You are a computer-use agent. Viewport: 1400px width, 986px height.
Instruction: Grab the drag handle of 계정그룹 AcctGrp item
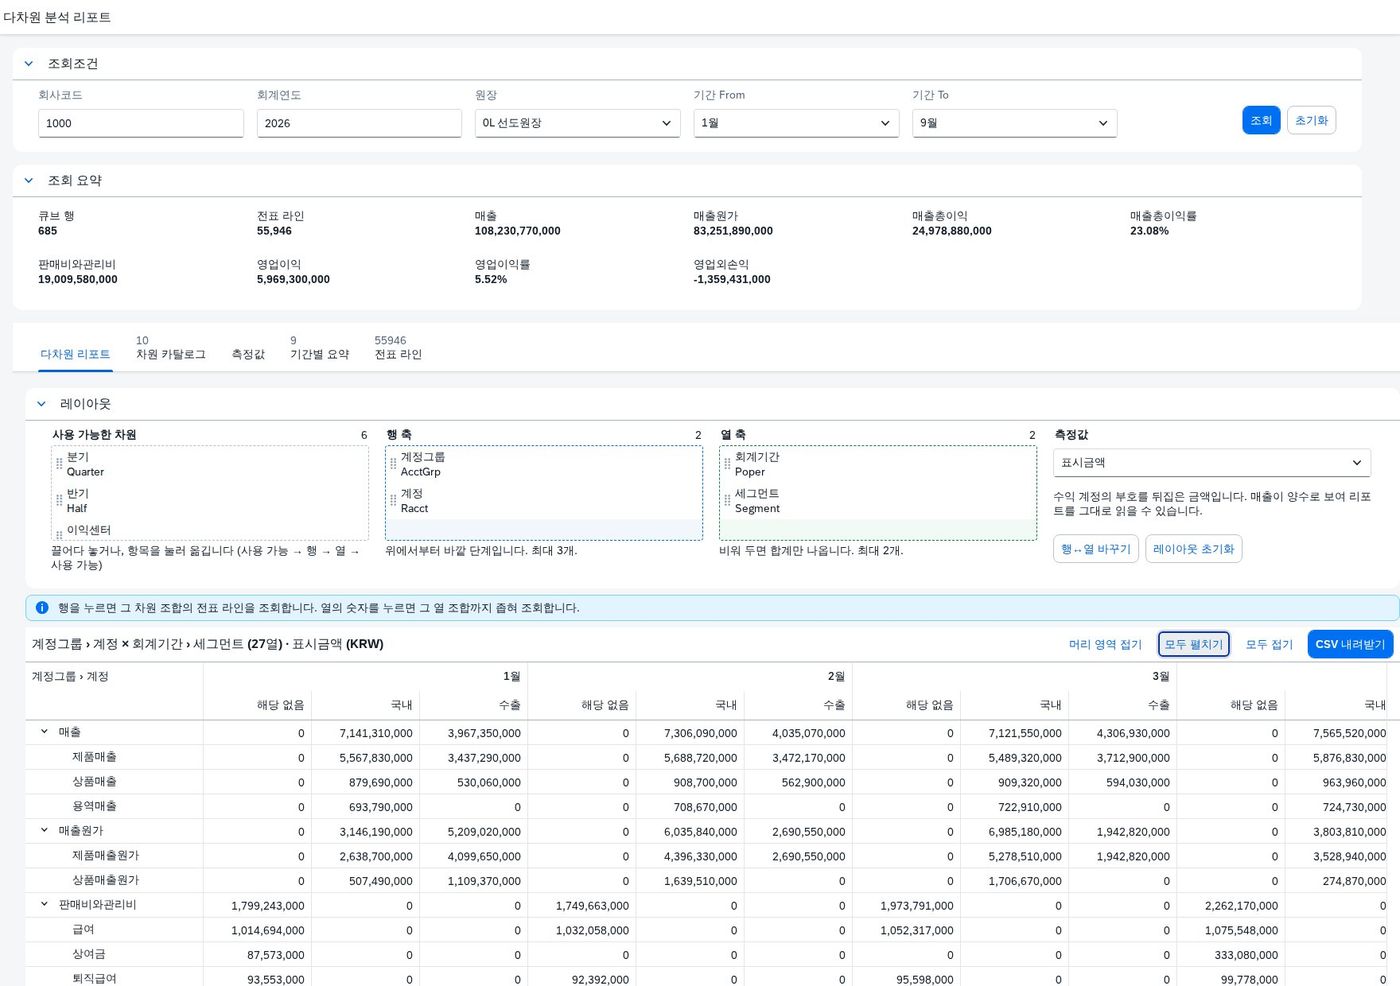pyautogui.click(x=393, y=464)
